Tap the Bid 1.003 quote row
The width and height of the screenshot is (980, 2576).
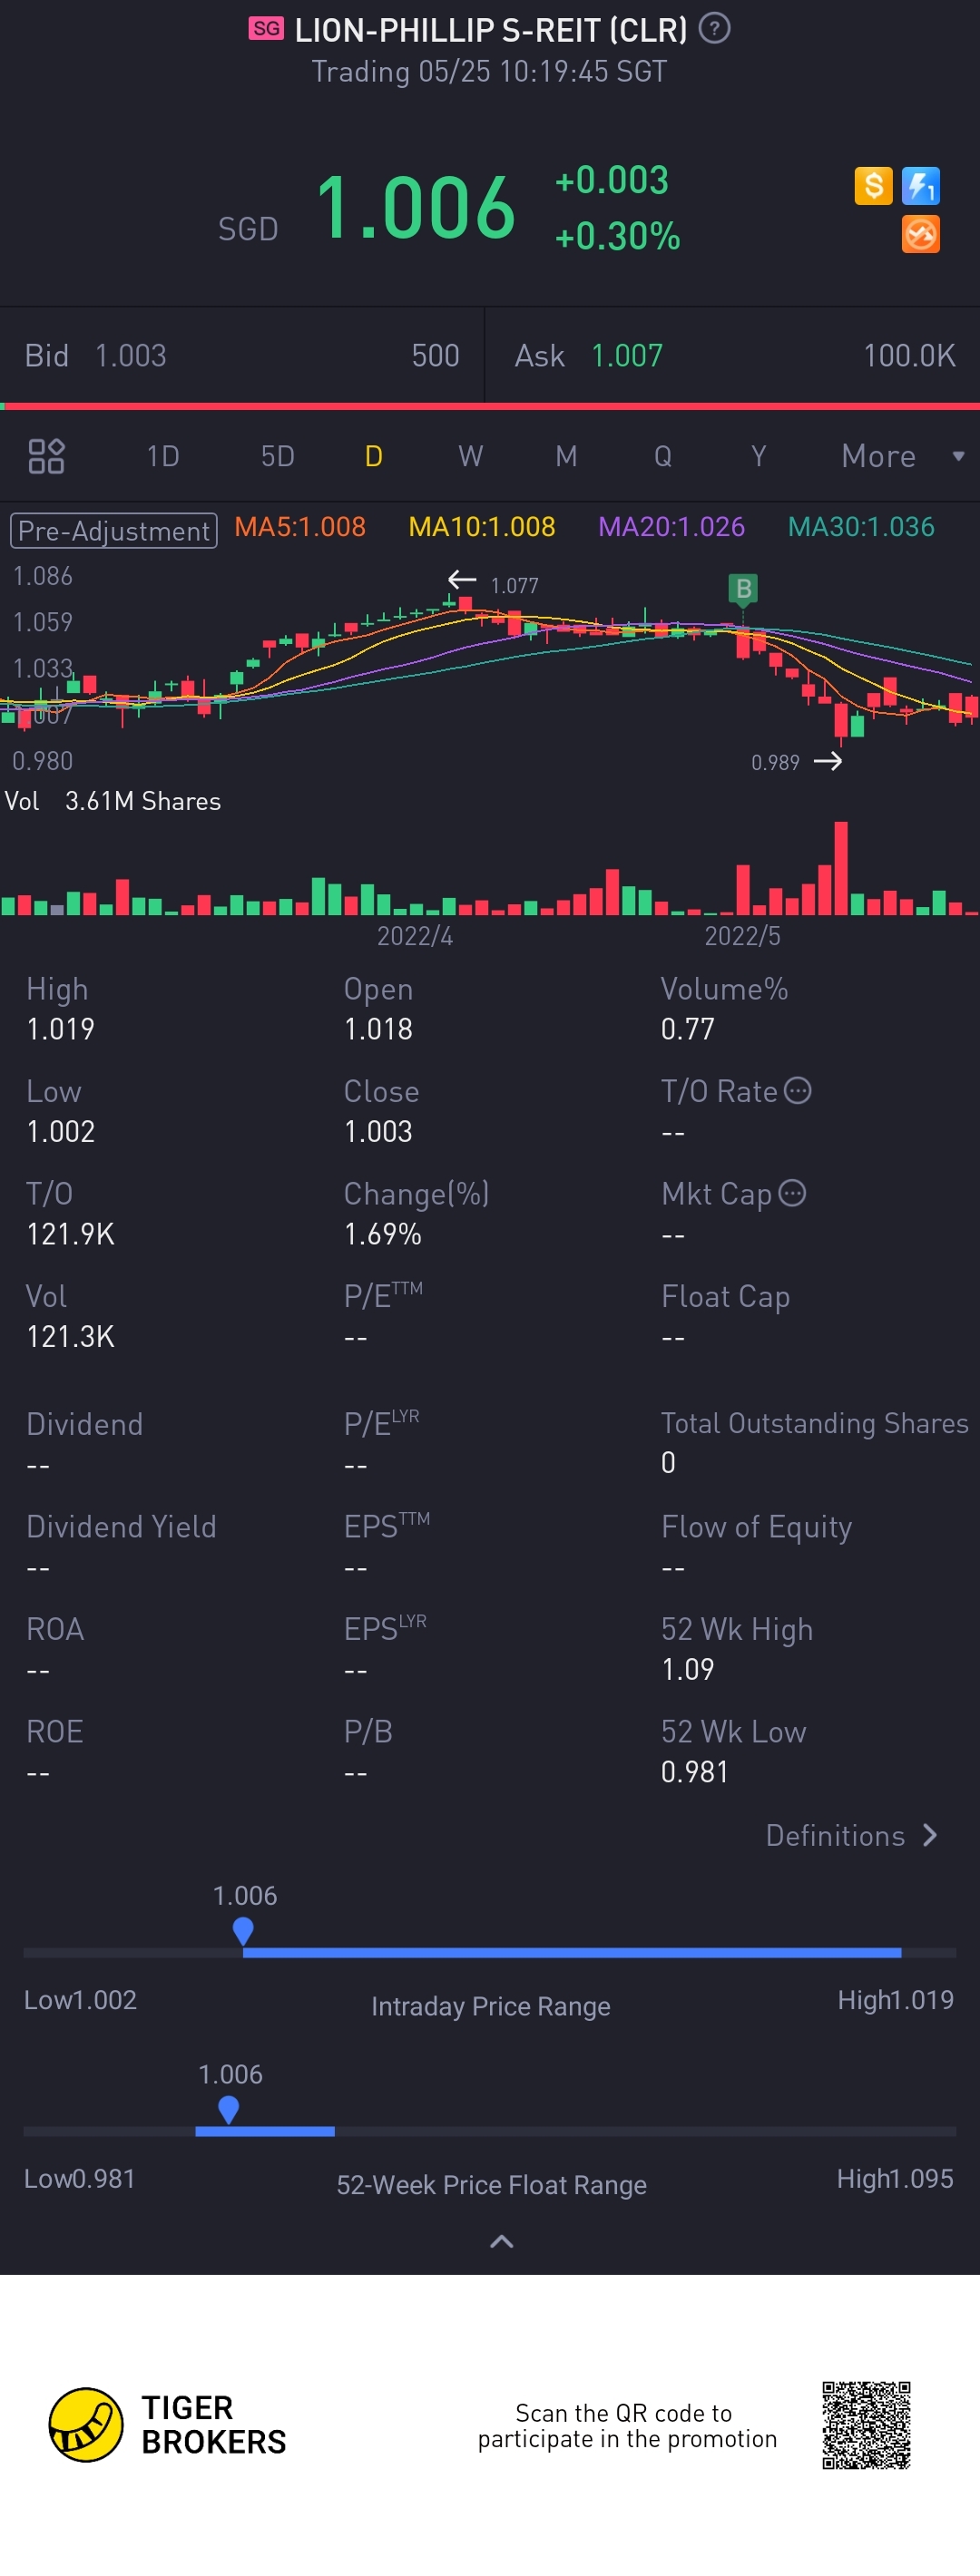click(x=242, y=356)
